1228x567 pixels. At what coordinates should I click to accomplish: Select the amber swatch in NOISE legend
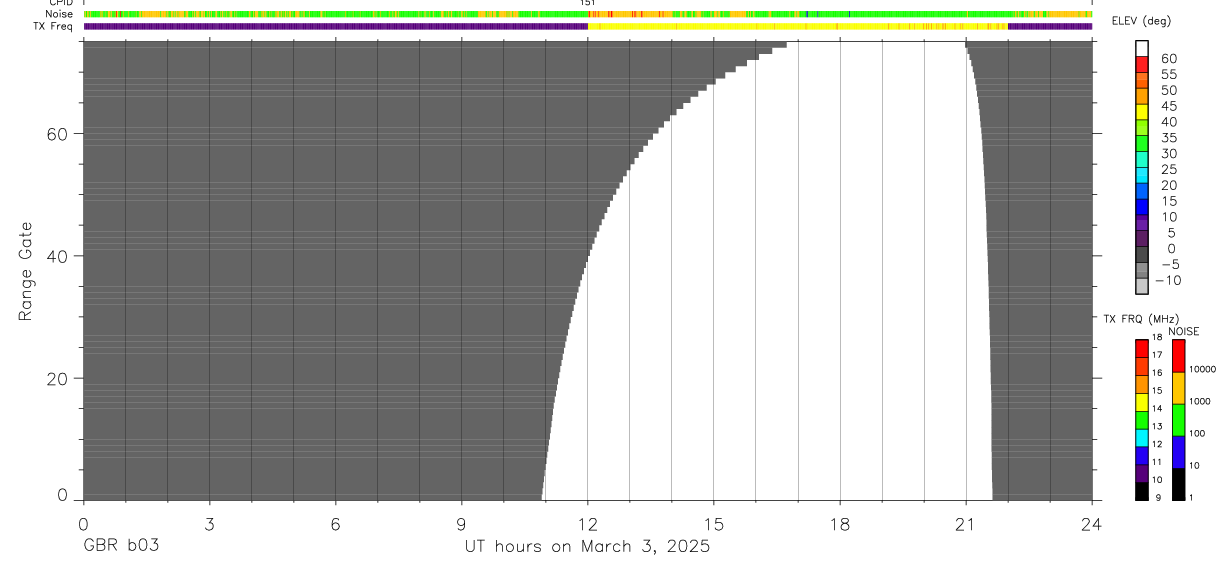(1179, 388)
